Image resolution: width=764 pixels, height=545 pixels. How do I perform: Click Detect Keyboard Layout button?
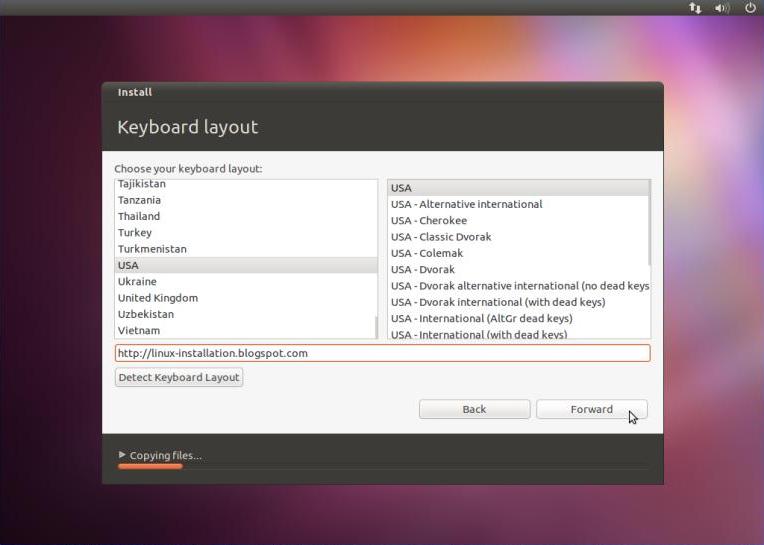[x=179, y=377]
